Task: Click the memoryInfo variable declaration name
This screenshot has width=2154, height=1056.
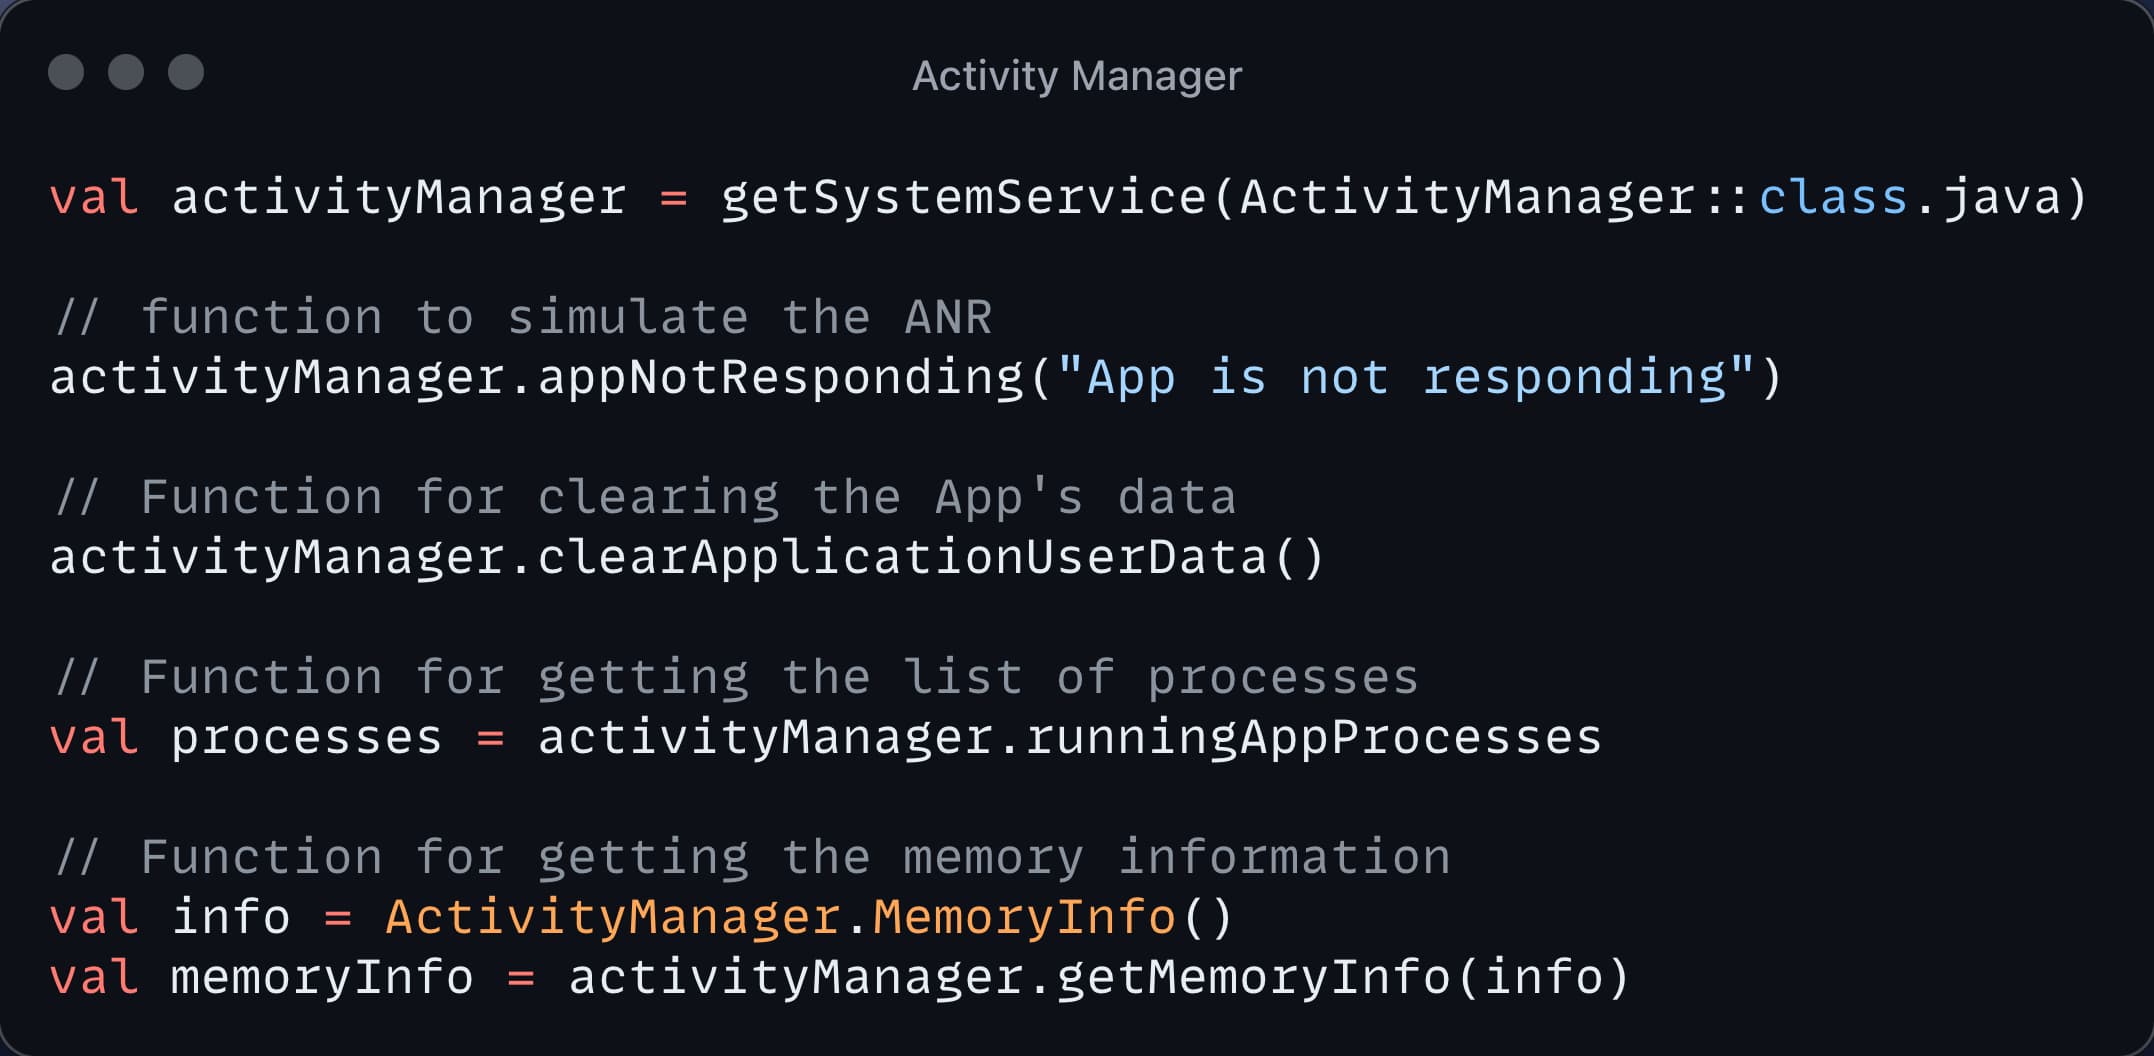Action: pos(321,977)
